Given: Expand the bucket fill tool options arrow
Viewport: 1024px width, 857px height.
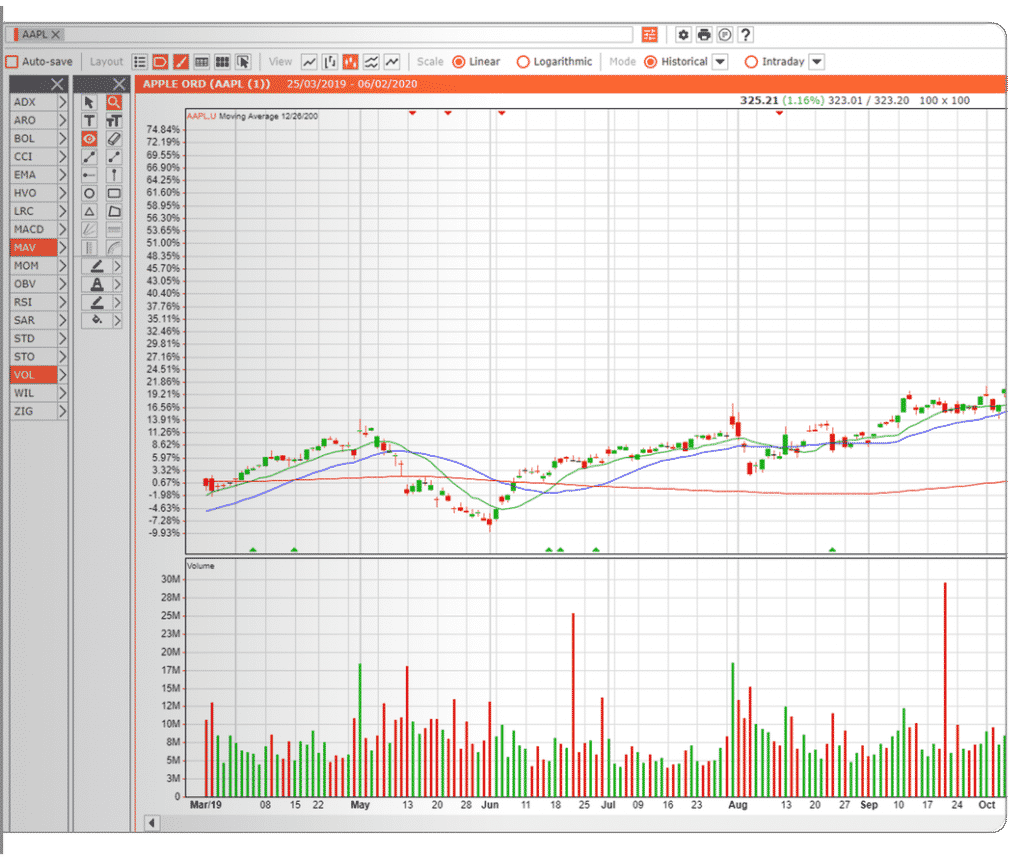Looking at the screenshot, I should [x=118, y=321].
